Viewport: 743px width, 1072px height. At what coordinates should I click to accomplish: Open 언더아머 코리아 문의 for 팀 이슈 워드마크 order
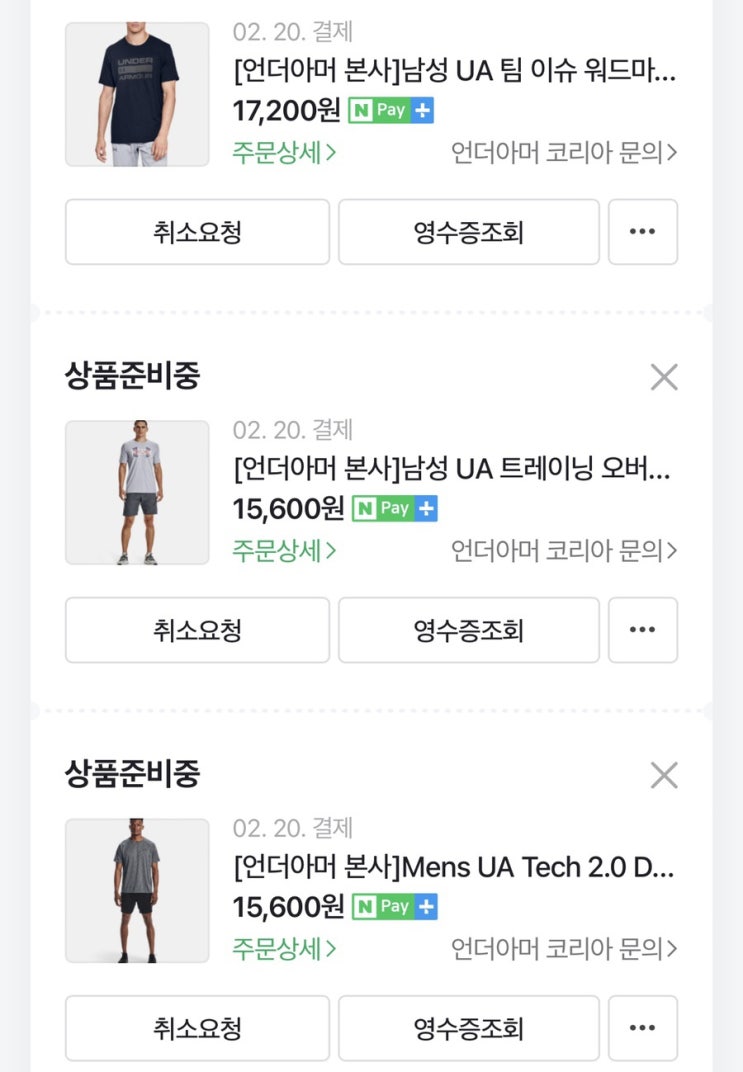tap(564, 153)
